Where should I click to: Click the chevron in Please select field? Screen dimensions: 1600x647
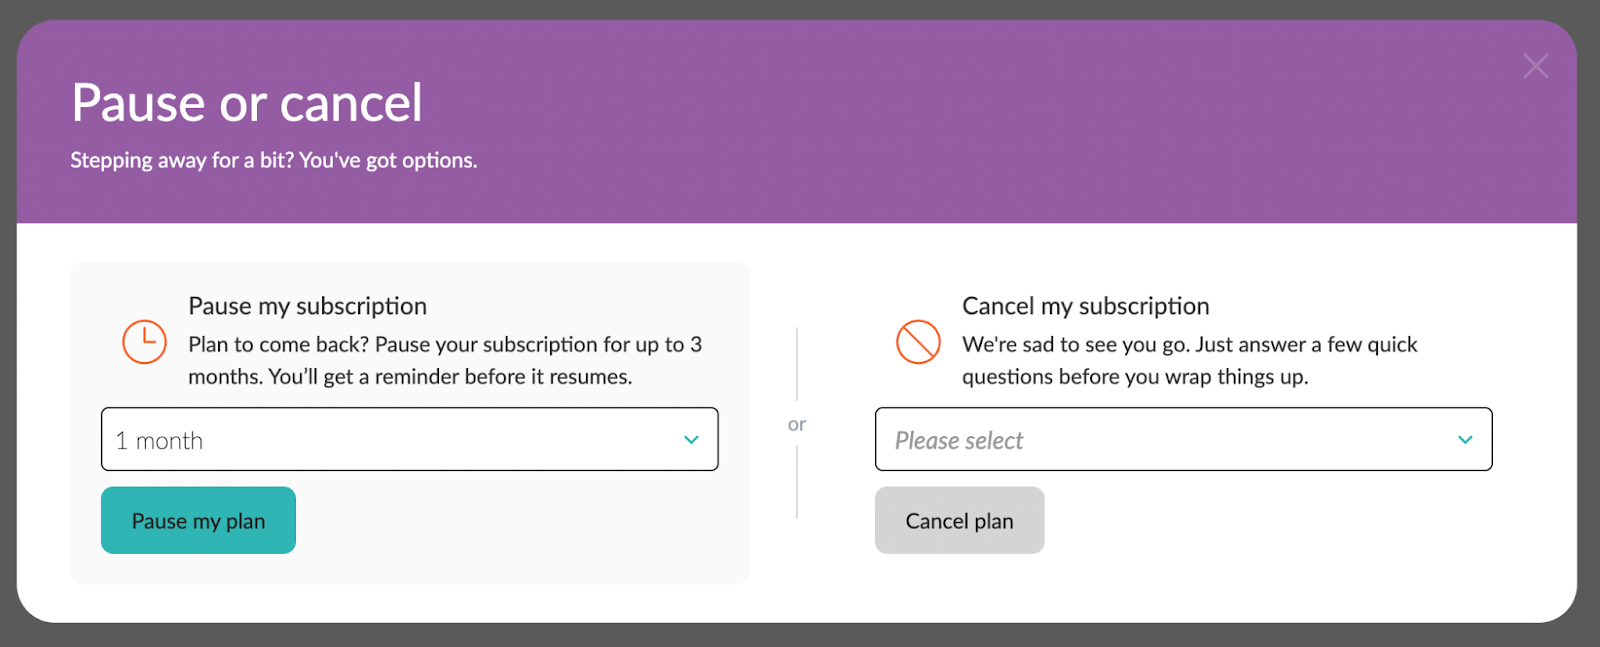click(x=1465, y=440)
